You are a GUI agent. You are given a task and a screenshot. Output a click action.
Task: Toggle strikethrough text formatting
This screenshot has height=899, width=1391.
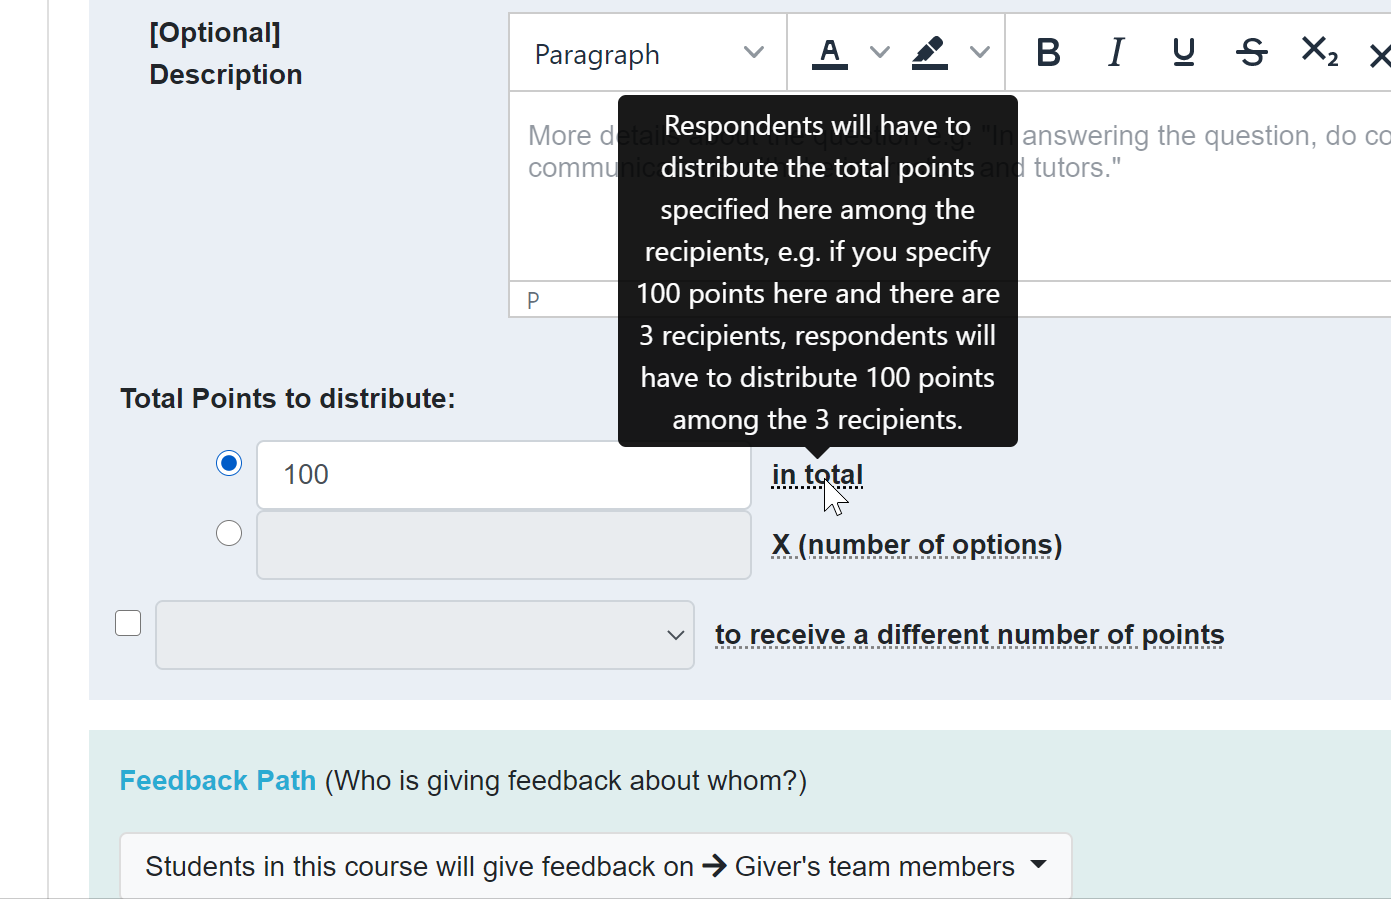(x=1251, y=52)
